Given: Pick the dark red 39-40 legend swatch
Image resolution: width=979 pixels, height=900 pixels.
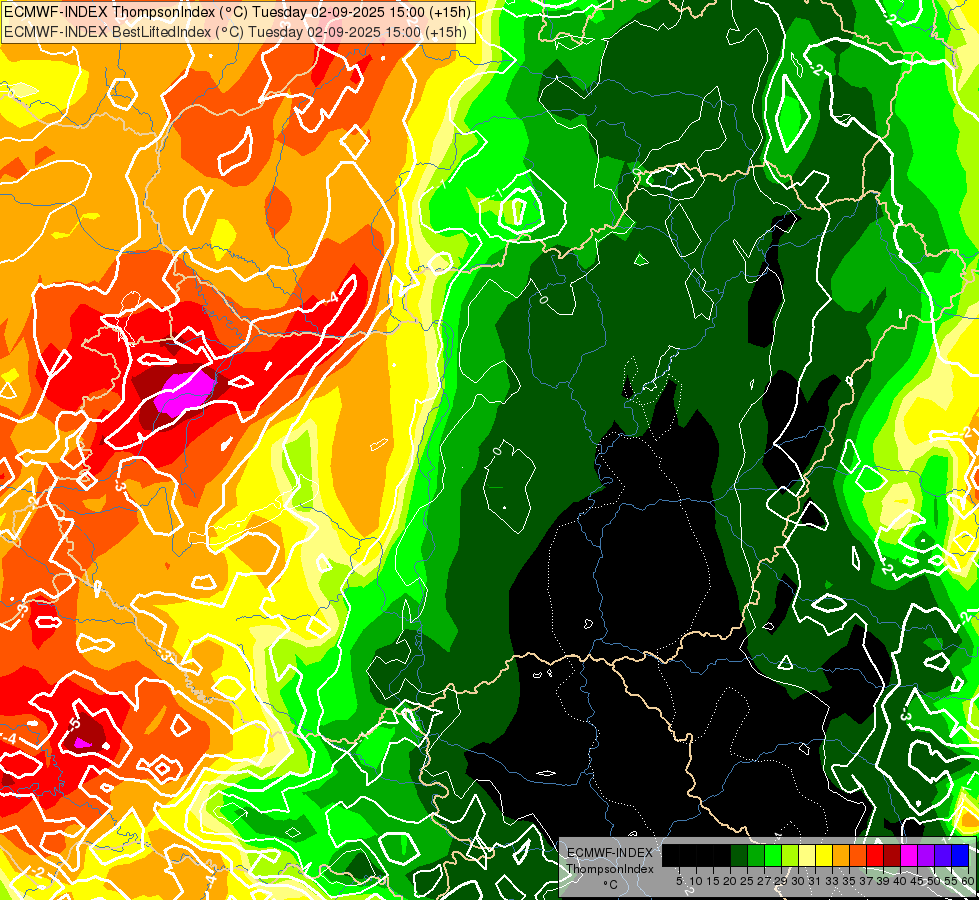Looking at the screenshot, I should click(892, 855).
